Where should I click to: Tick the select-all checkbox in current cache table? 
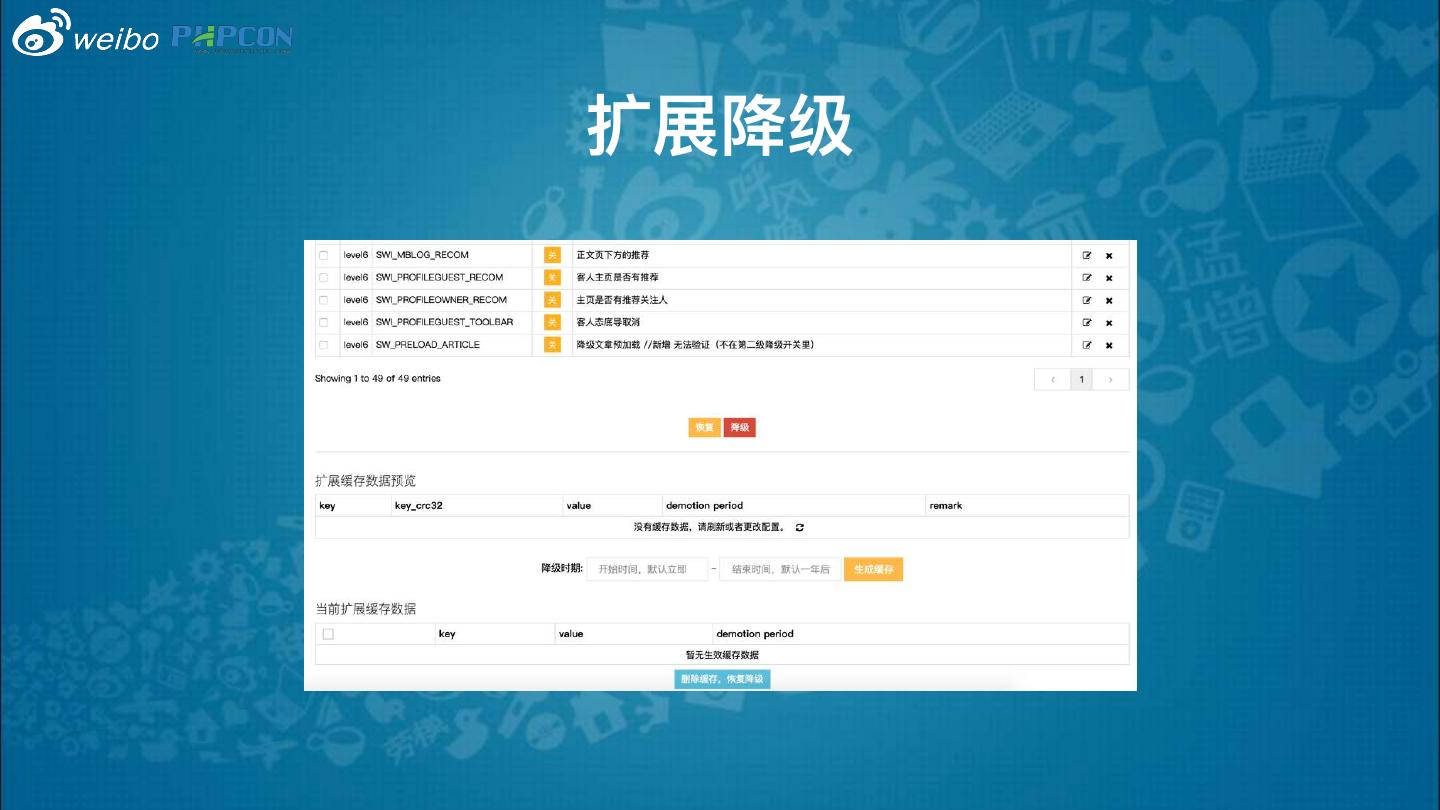coord(328,634)
